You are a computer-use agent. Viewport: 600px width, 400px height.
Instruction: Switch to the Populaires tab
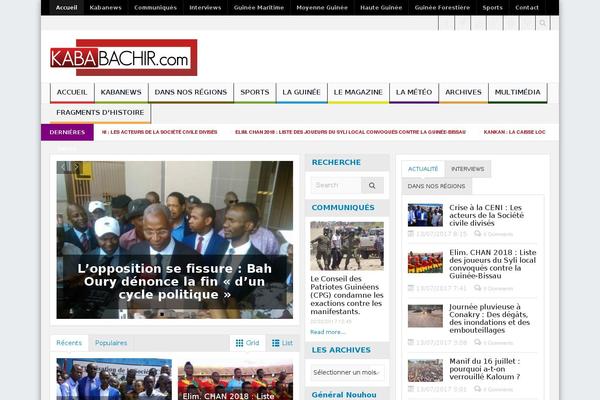pos(111,343)
